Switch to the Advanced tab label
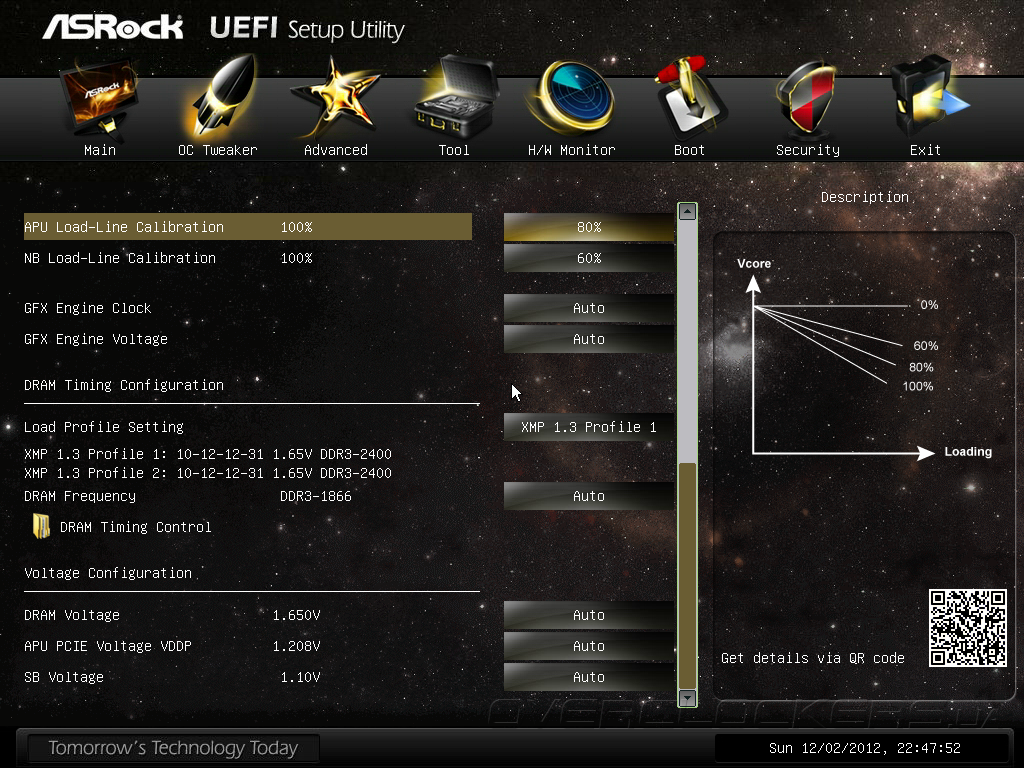 click(336, 150)
